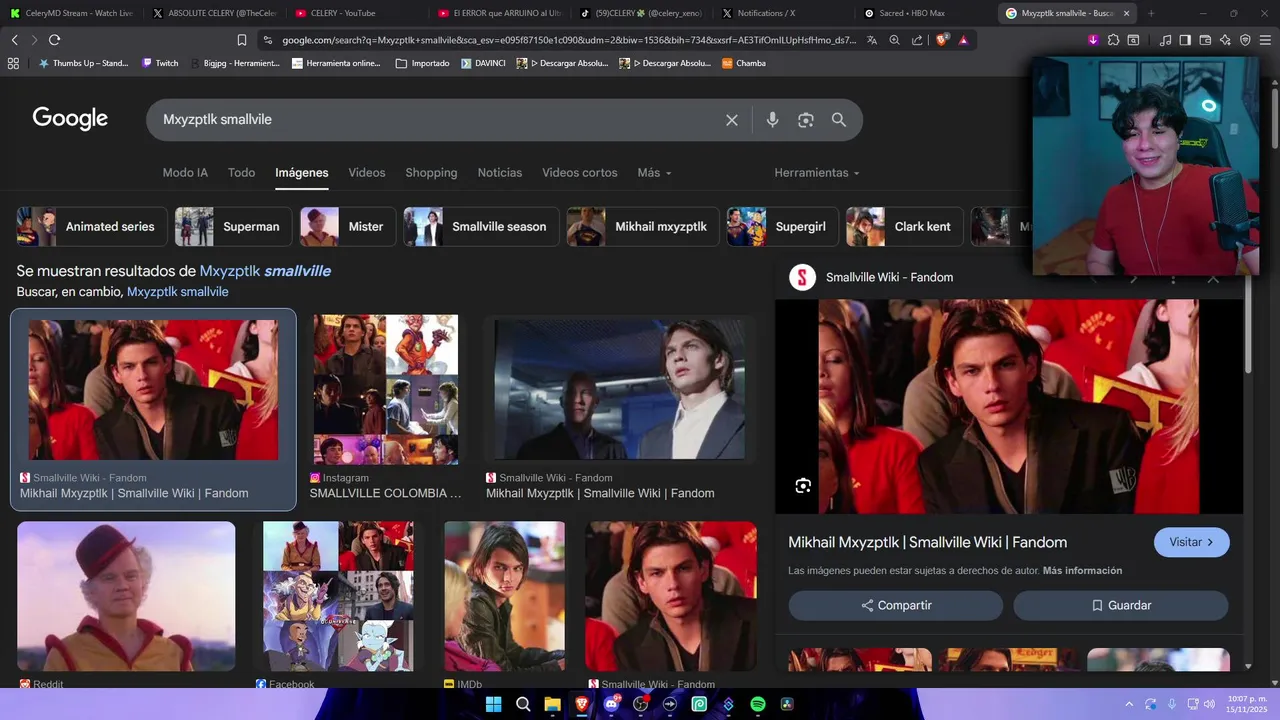Start voice search with the microphone icon
The height and width of the screenshot is (720, 1280).
[x=772, y=120]
